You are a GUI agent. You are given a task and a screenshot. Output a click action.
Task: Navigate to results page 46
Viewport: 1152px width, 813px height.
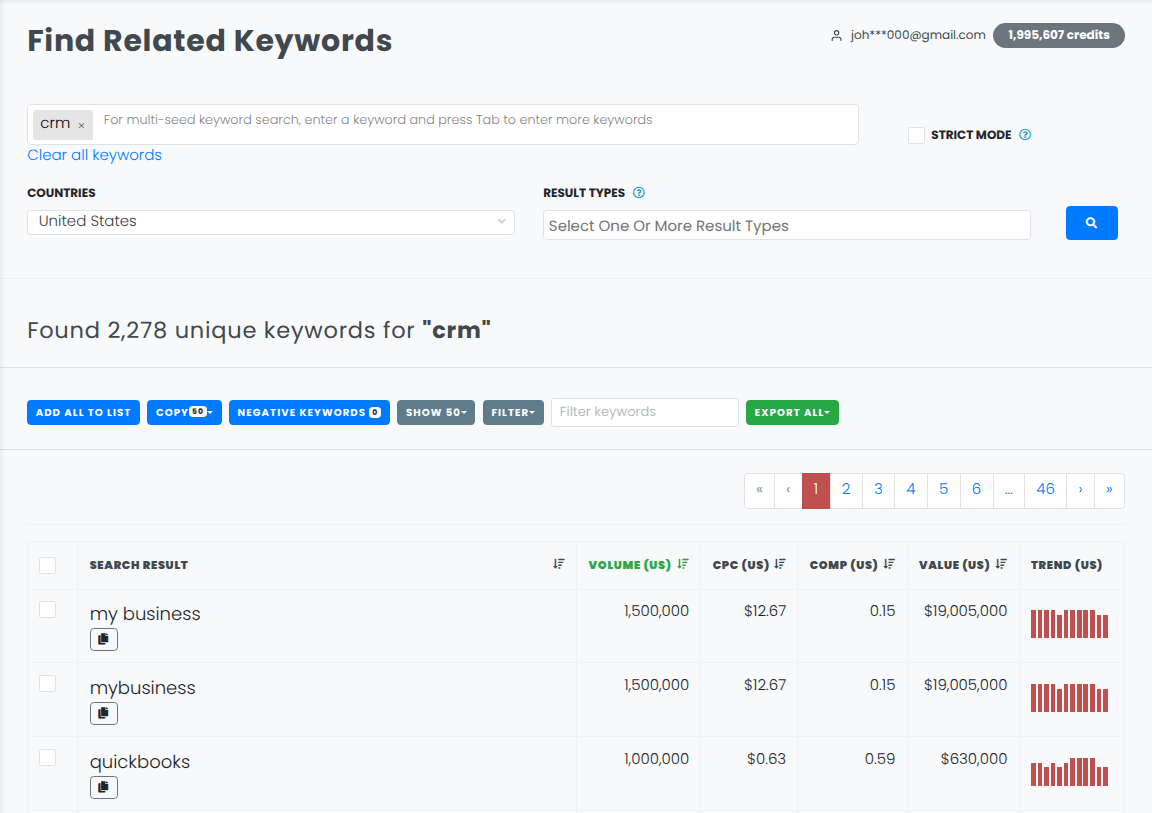tap(1045, 489)
